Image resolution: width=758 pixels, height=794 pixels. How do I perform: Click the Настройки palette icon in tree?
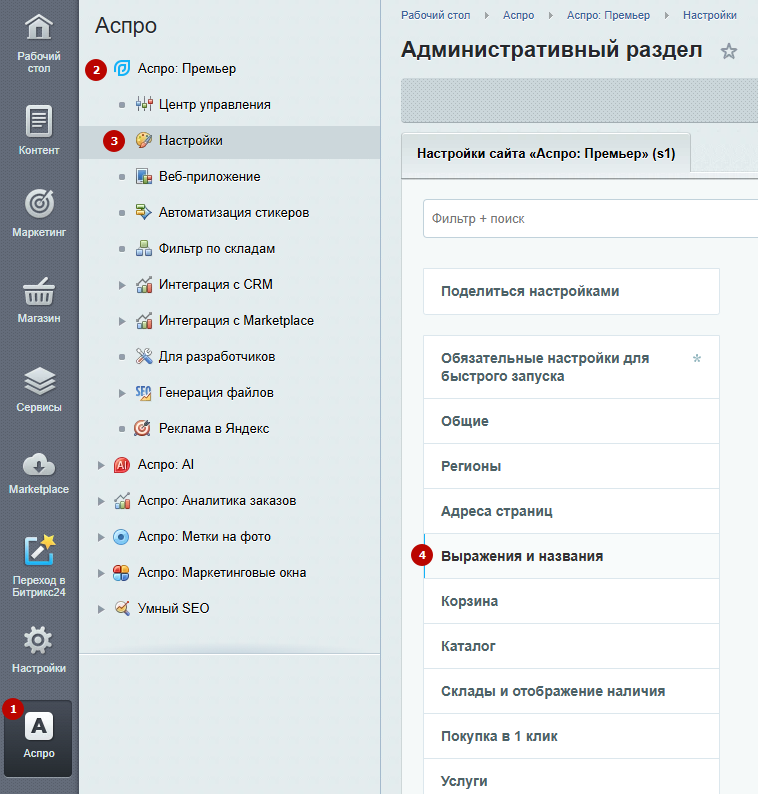(144, 140)
